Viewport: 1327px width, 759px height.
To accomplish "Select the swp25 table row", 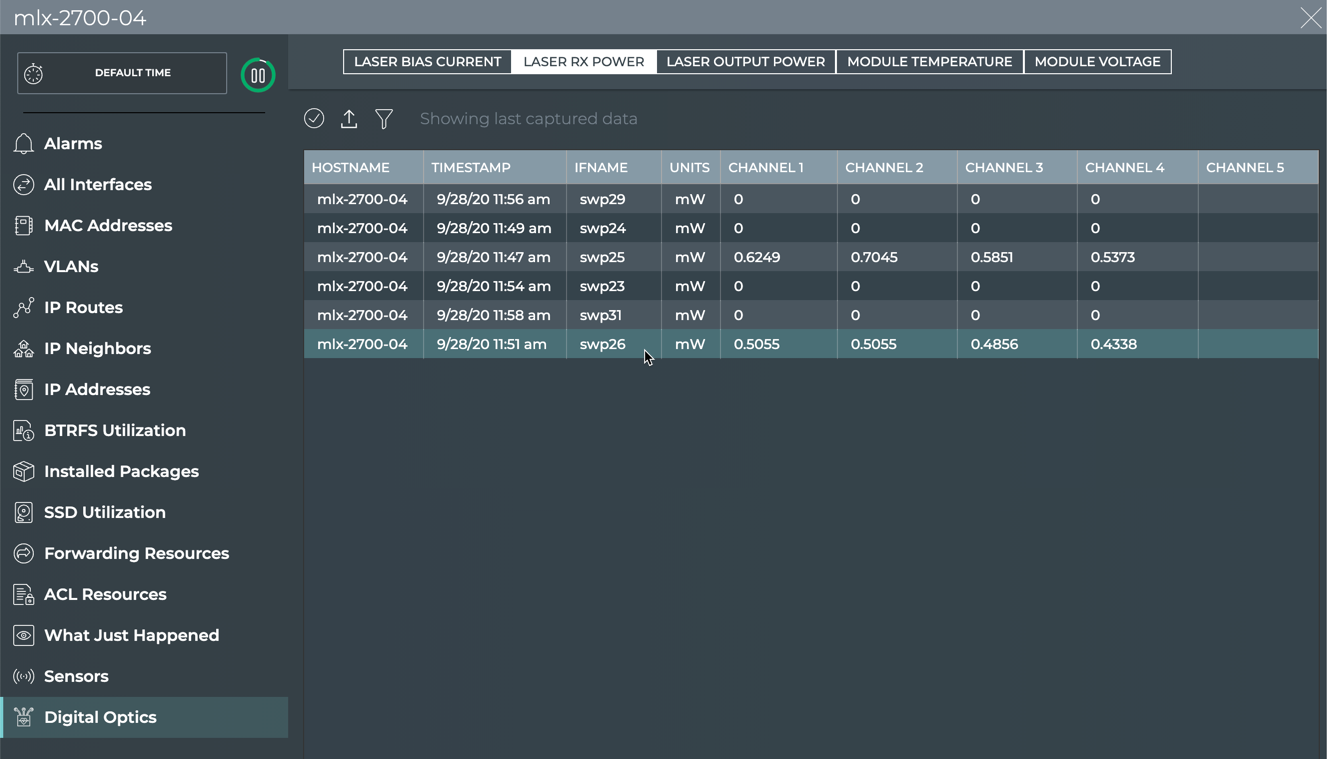I will tap(602, 257).
